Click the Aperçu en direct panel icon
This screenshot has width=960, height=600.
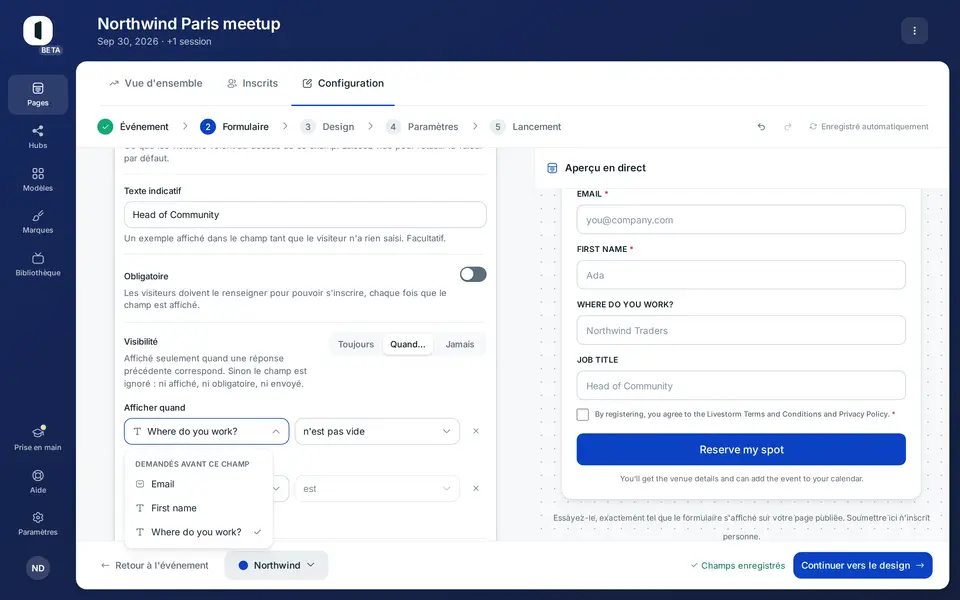click(552, 168)
